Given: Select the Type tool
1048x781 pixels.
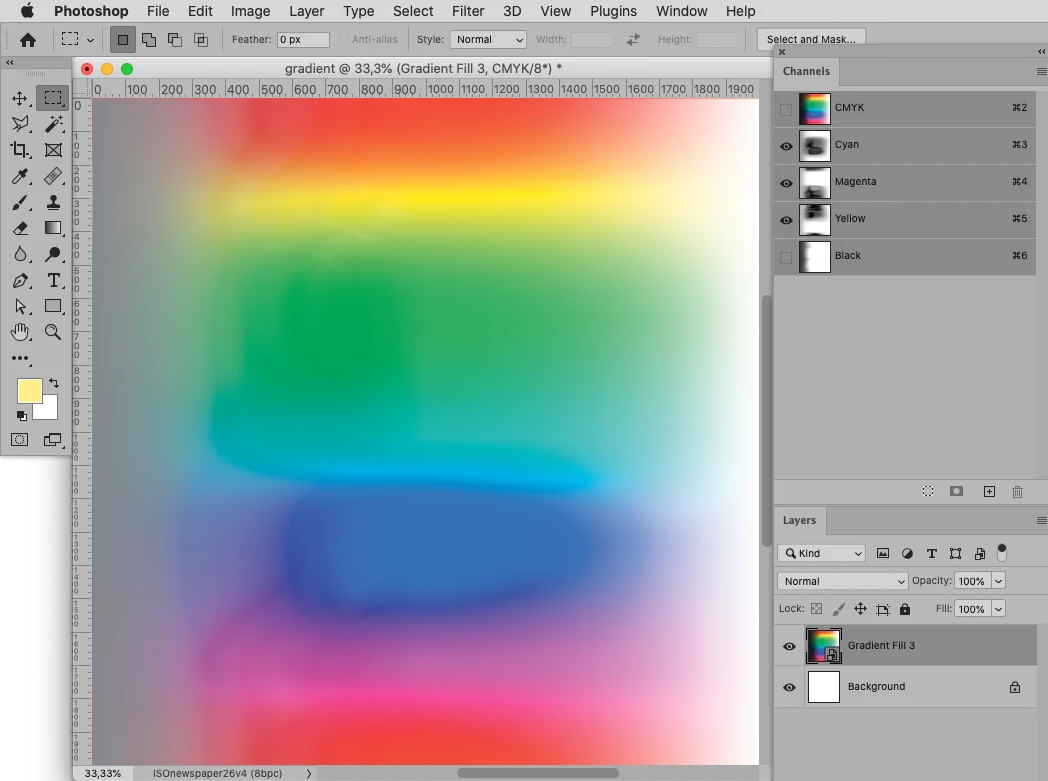Looking at the screenshot, I should (x=53, y=280).
